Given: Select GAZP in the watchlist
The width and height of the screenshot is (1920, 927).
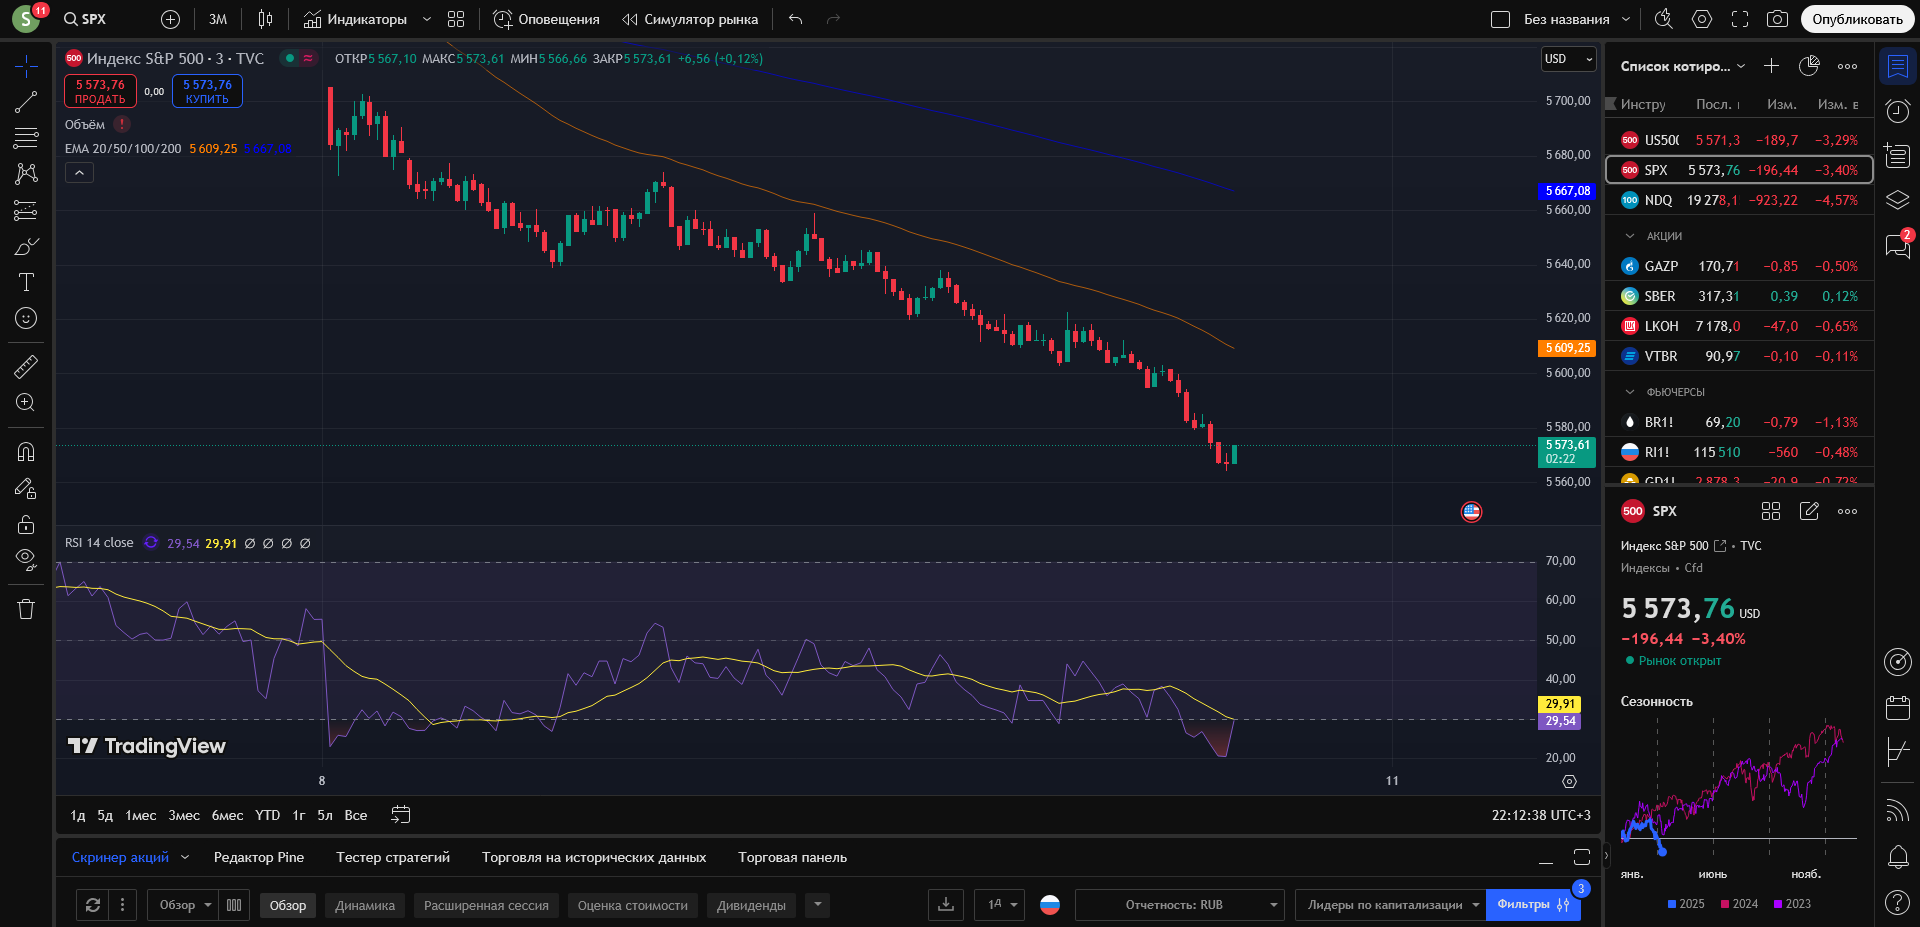Looking at the screenshot, I should click(1739, 266).
